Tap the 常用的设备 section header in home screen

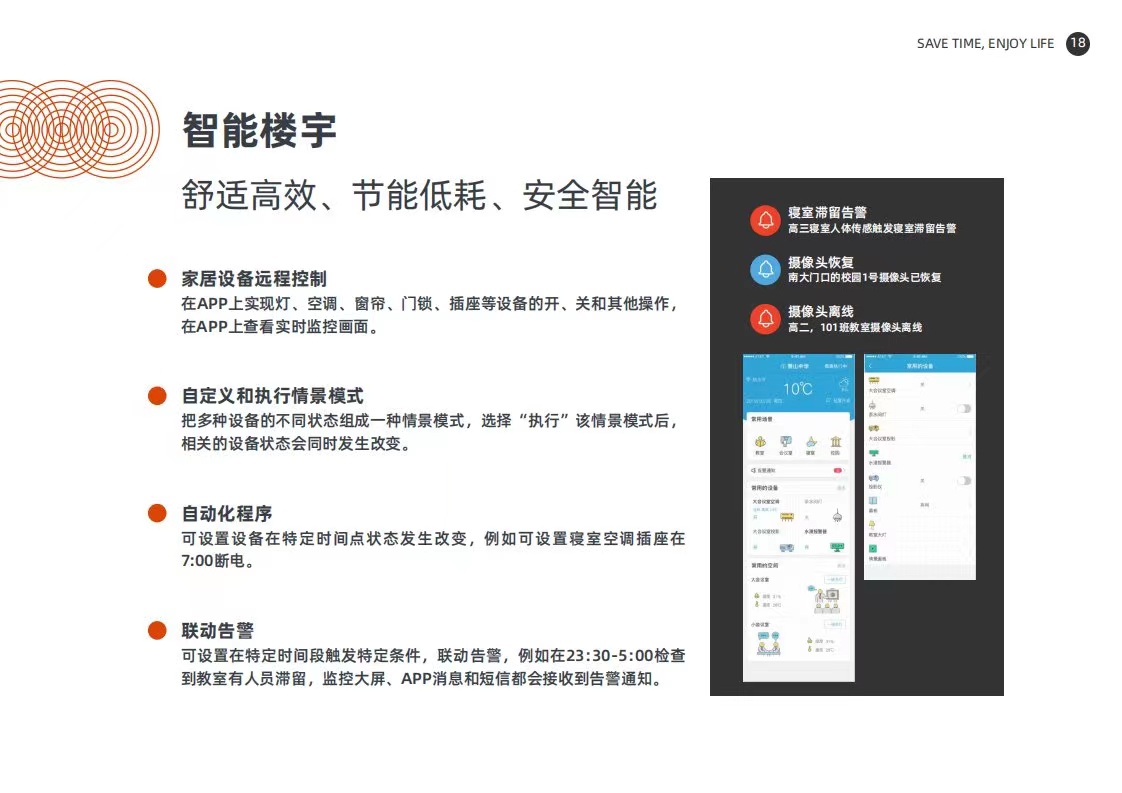[764, 488]
